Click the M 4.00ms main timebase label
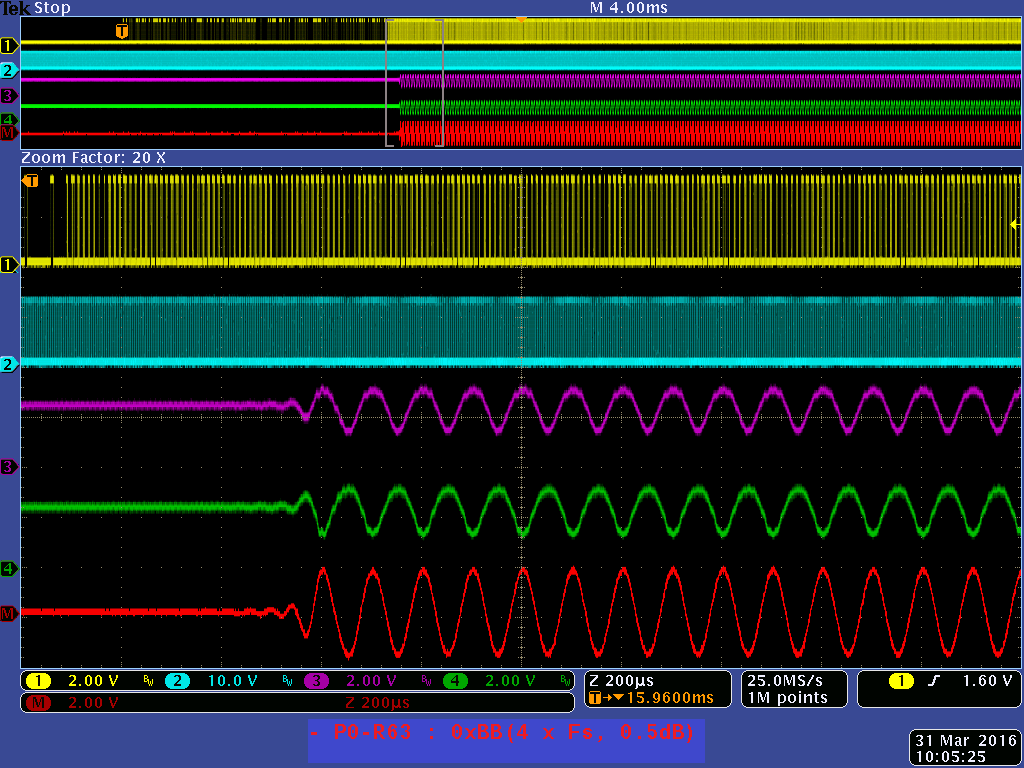 tap(629, 8)
